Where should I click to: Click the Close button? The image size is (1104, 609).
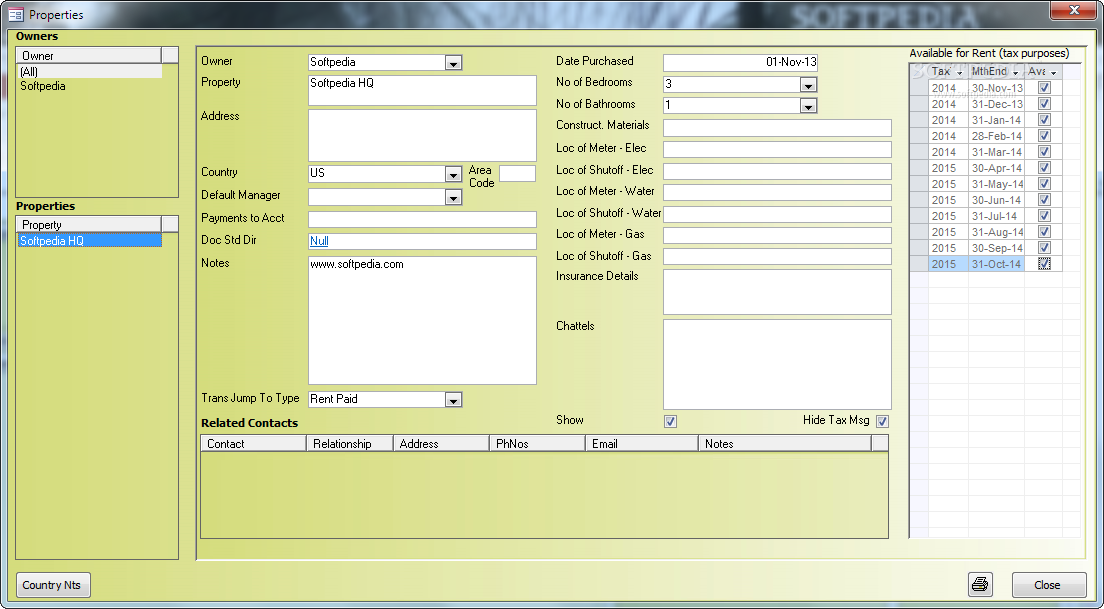pos(1048,585)
